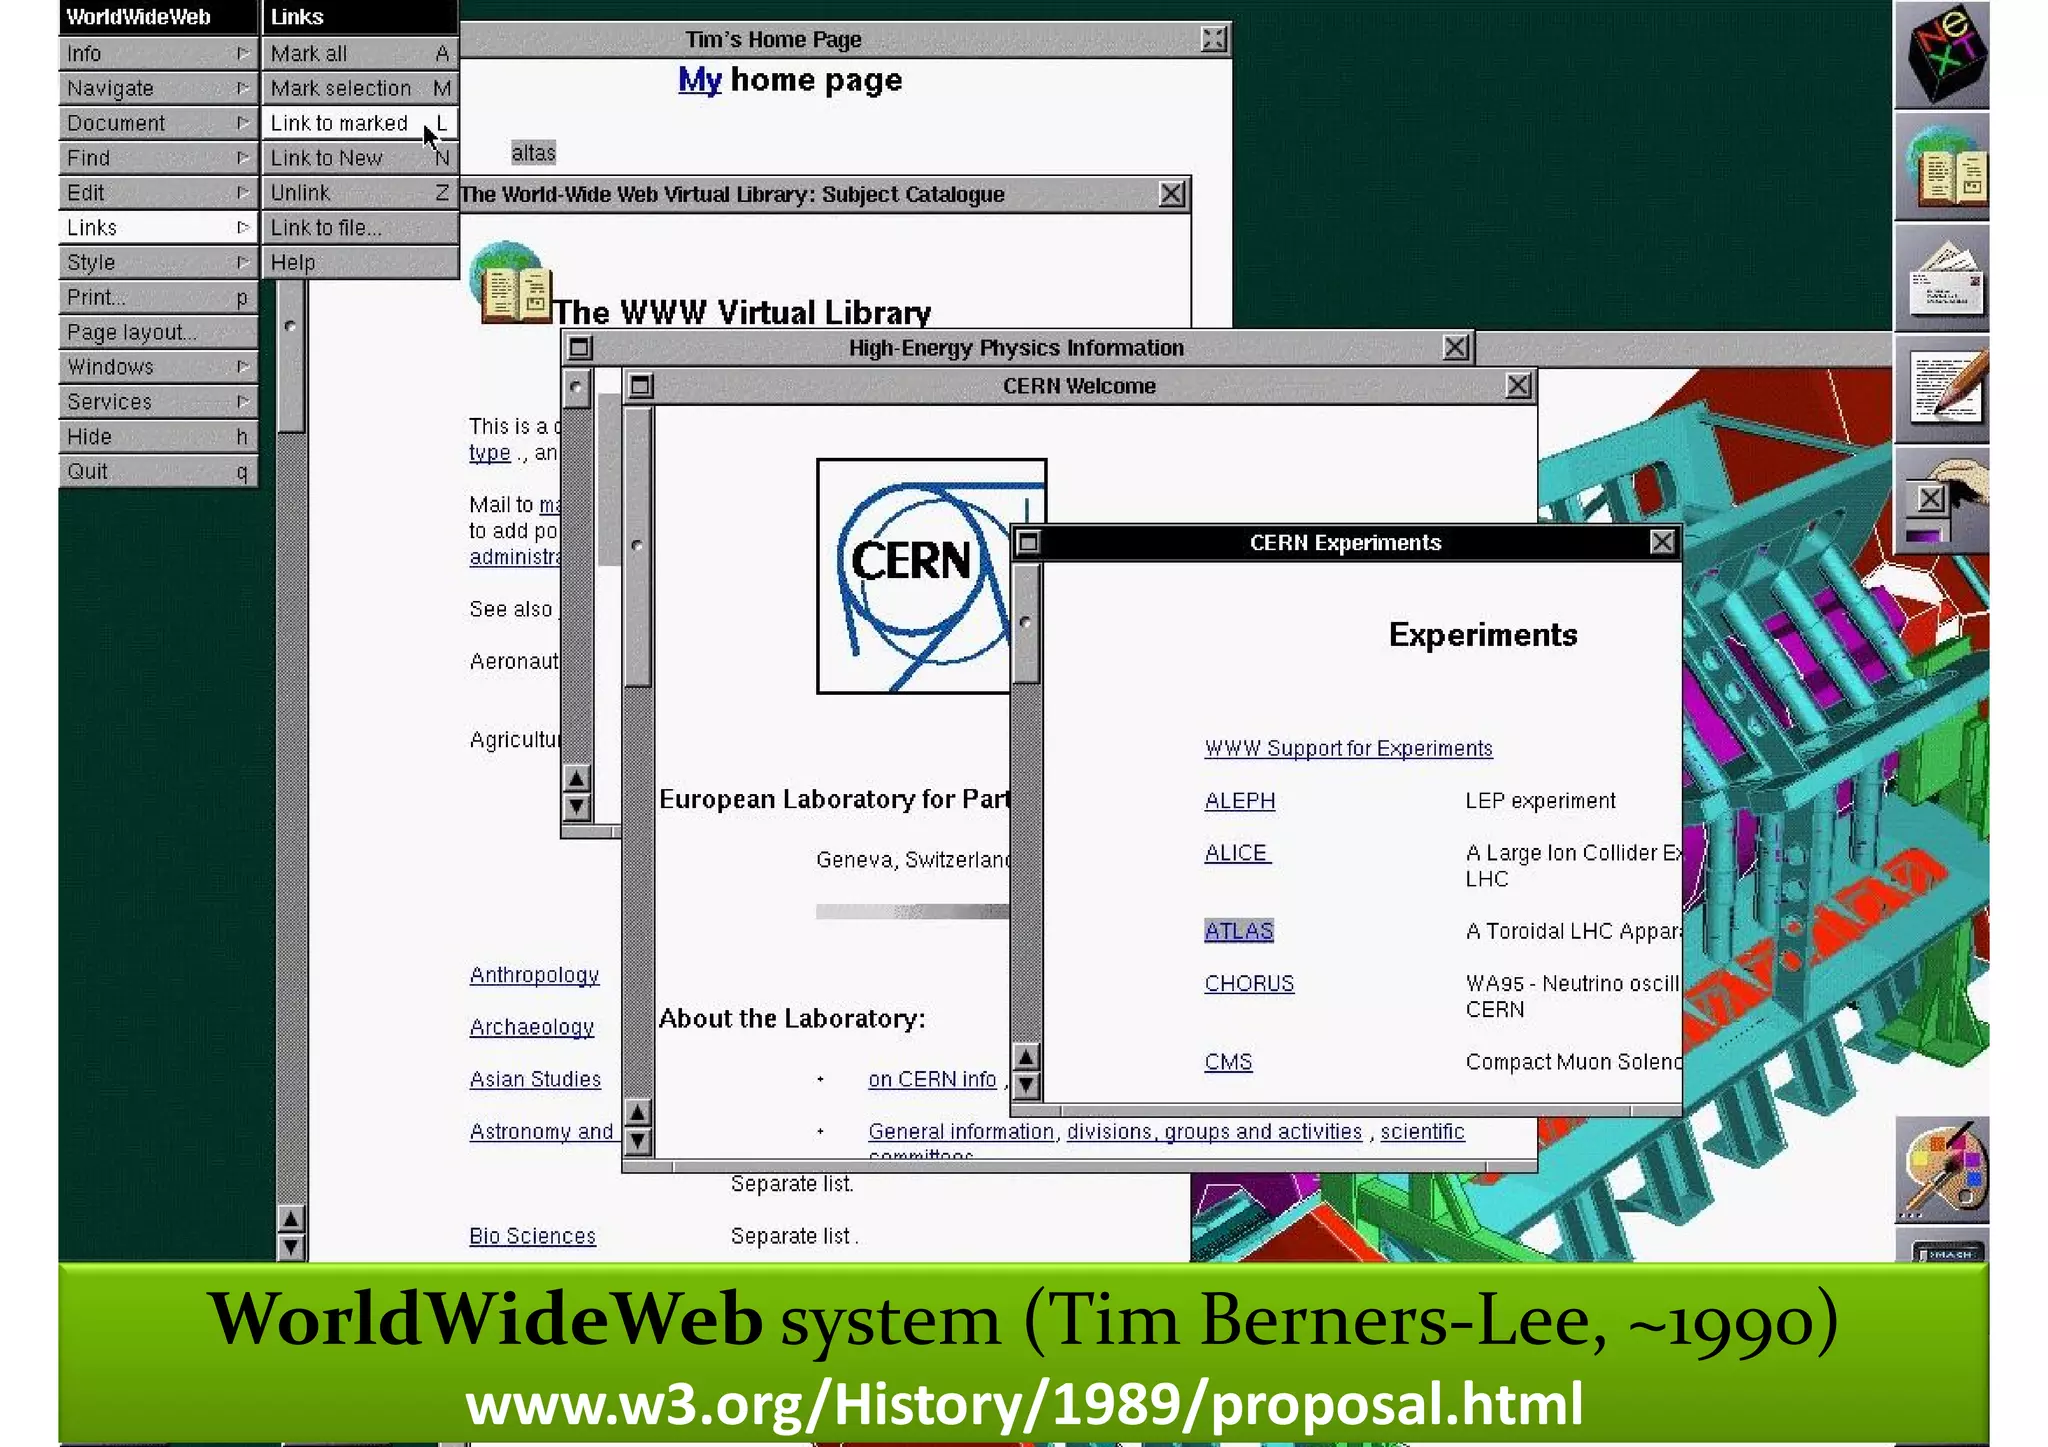Choose Unlink in Links menu
The height and width of the screenshot is (1447, 2048).
(360, 193)
